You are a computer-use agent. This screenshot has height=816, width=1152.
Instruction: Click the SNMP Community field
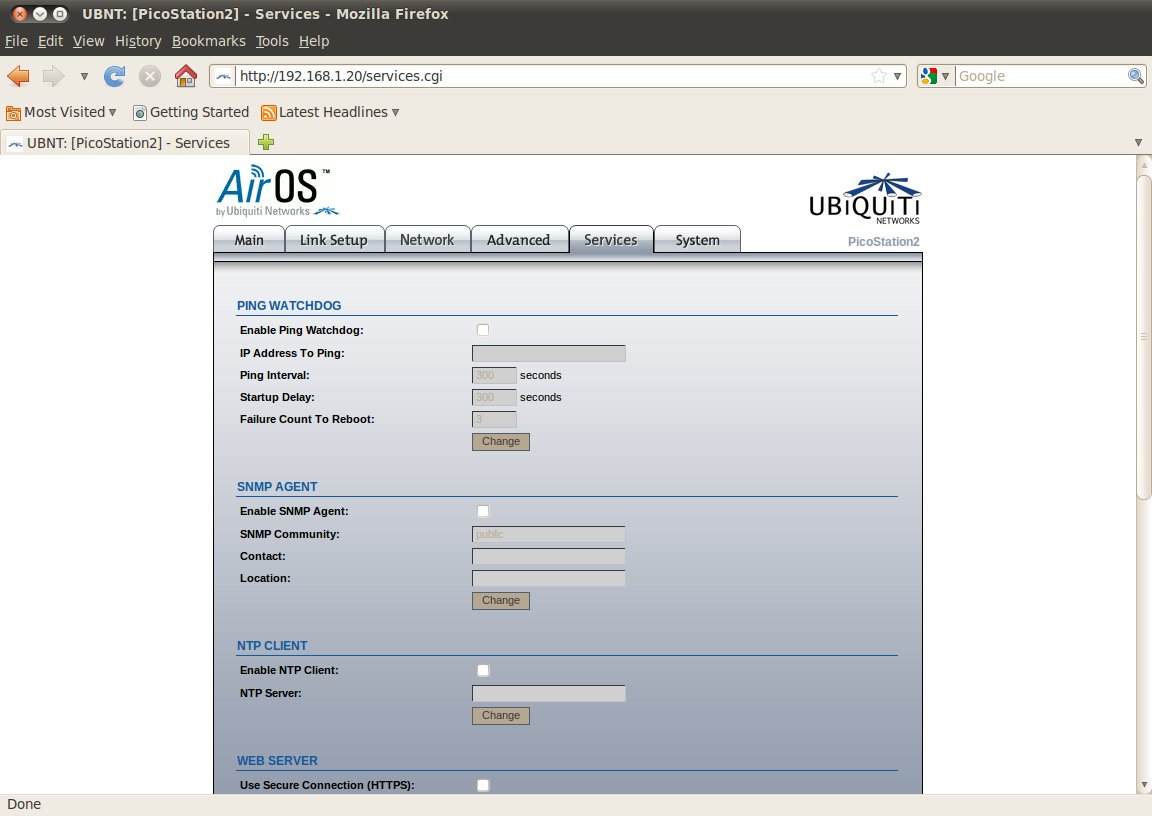(549, 534)
